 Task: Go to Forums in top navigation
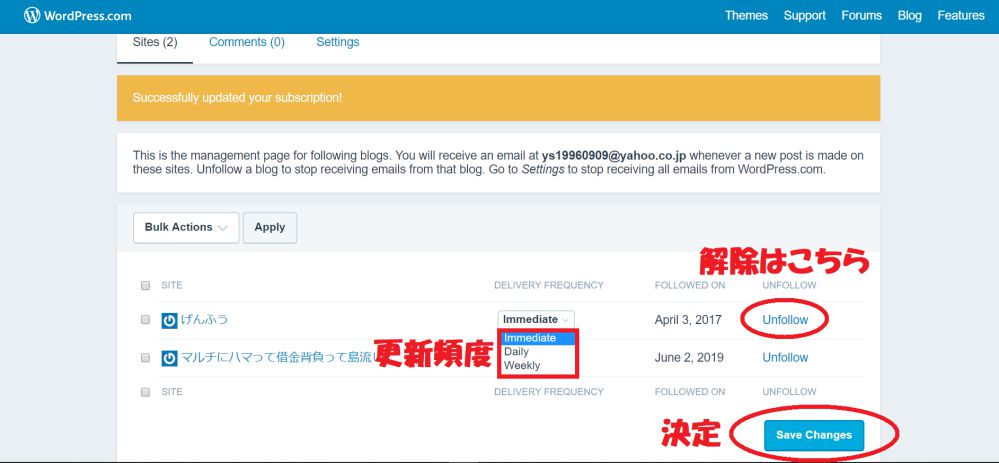click(x=861, y=15)
